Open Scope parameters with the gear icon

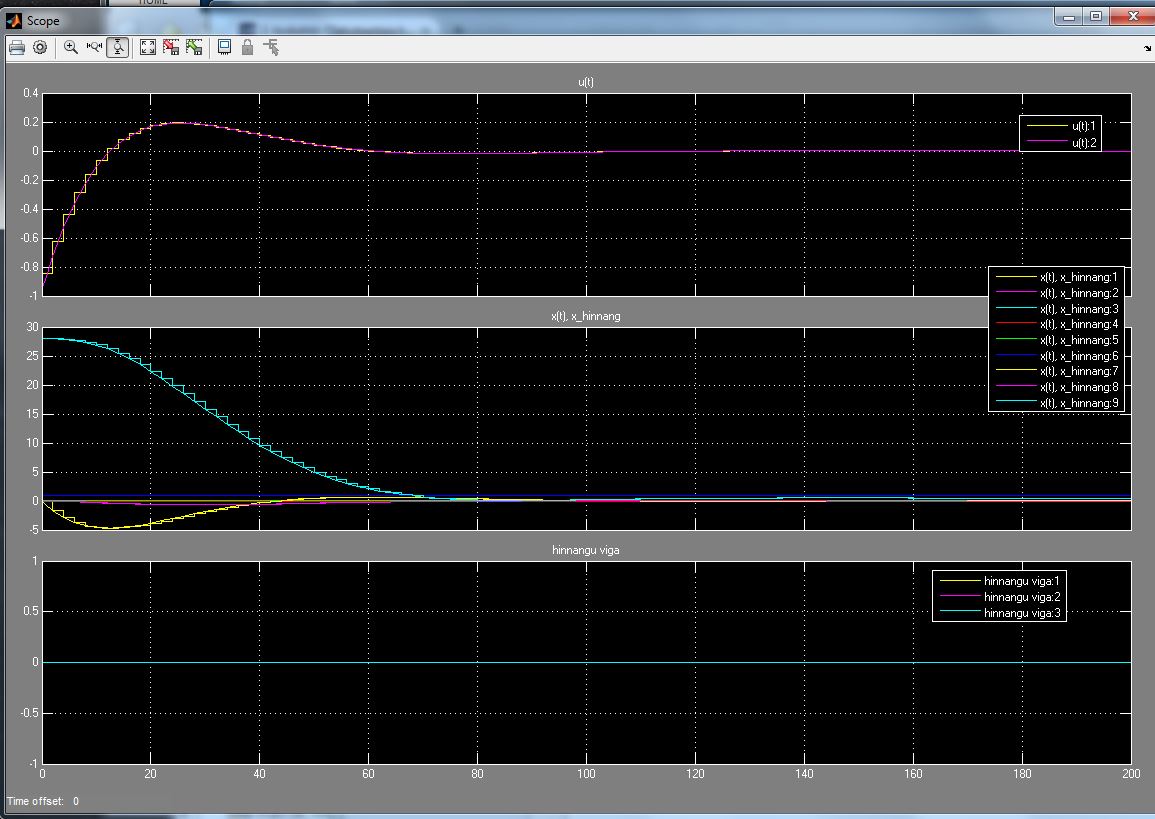click(x=41, y=48)
